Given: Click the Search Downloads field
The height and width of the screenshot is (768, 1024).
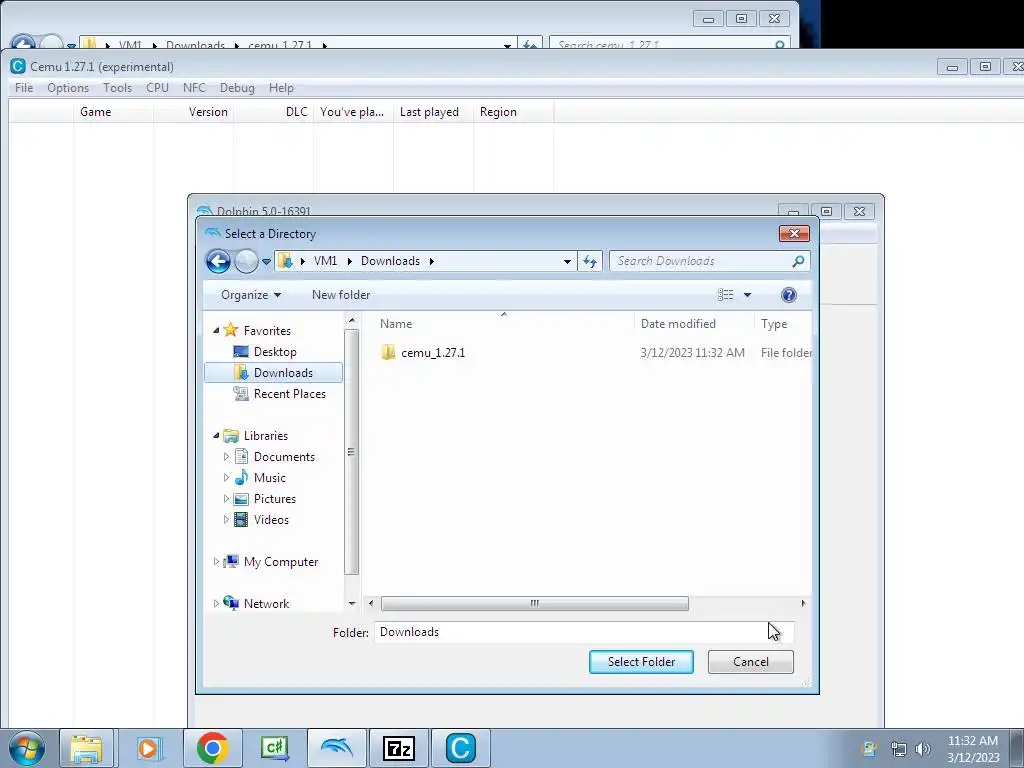Looking at the screenshot, I should 699,261.
